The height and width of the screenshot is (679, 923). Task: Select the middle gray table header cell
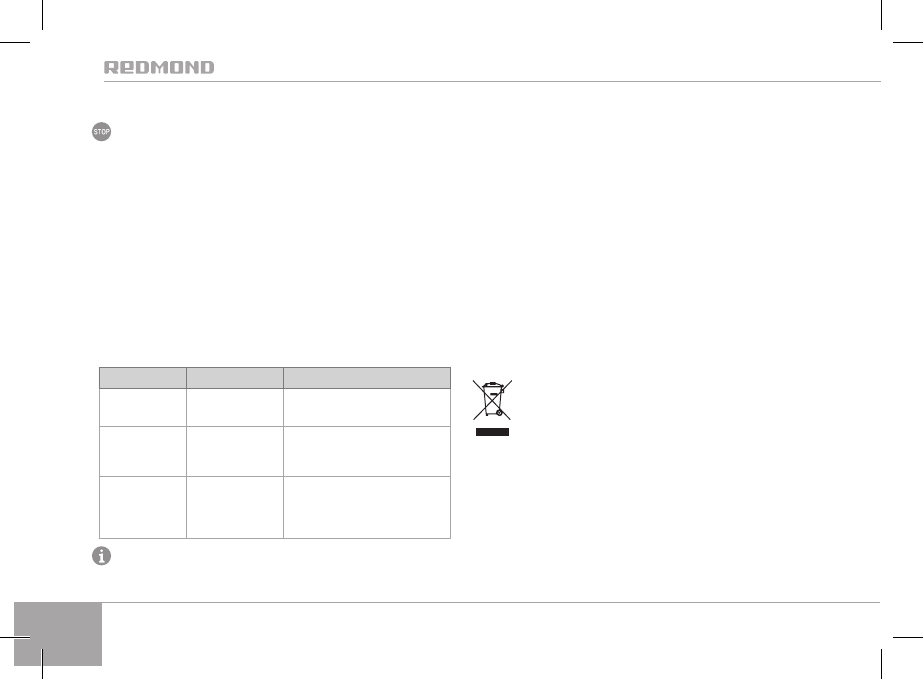click(234, 377)
